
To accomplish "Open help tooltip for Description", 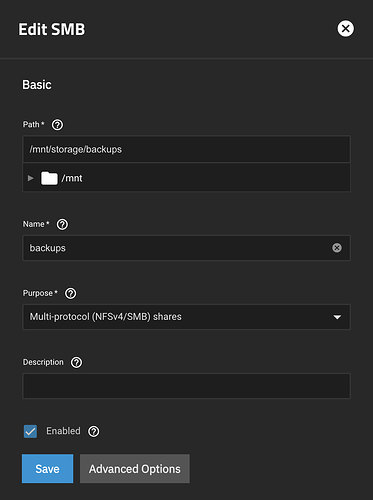I will 76,362.
